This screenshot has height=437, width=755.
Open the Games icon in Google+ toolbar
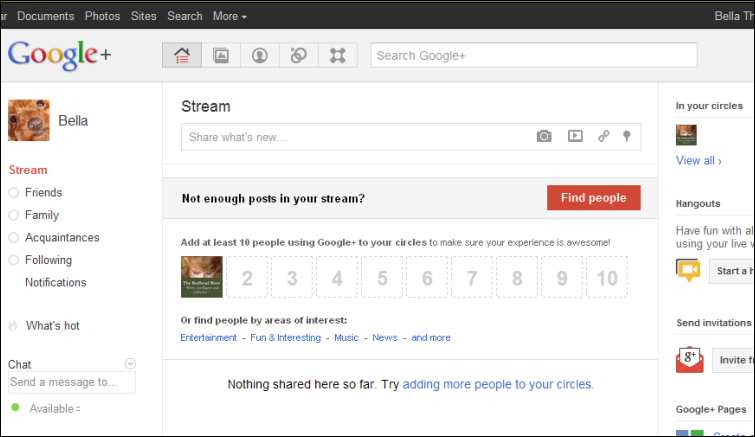(x=338, y=55)
